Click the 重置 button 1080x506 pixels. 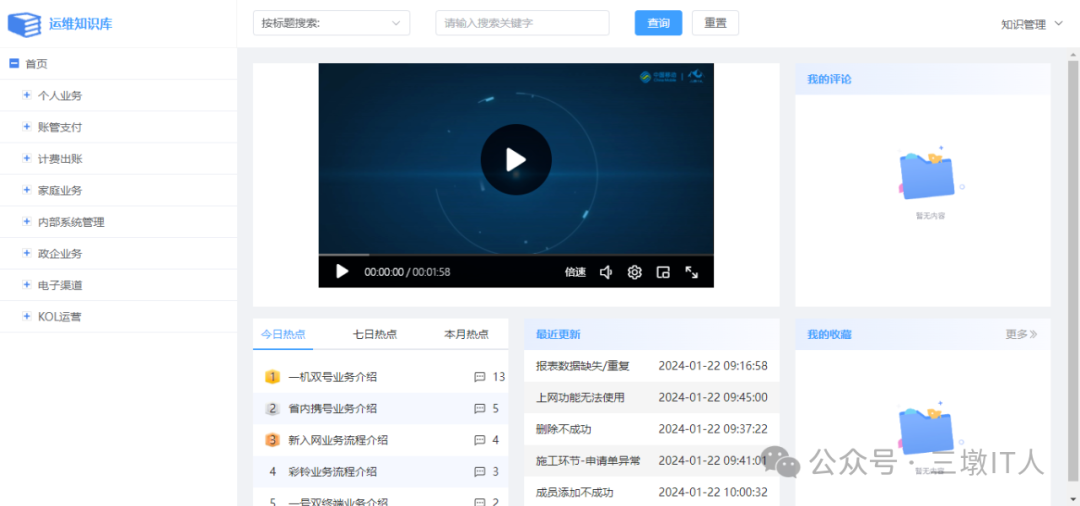(x=715, y=23)
